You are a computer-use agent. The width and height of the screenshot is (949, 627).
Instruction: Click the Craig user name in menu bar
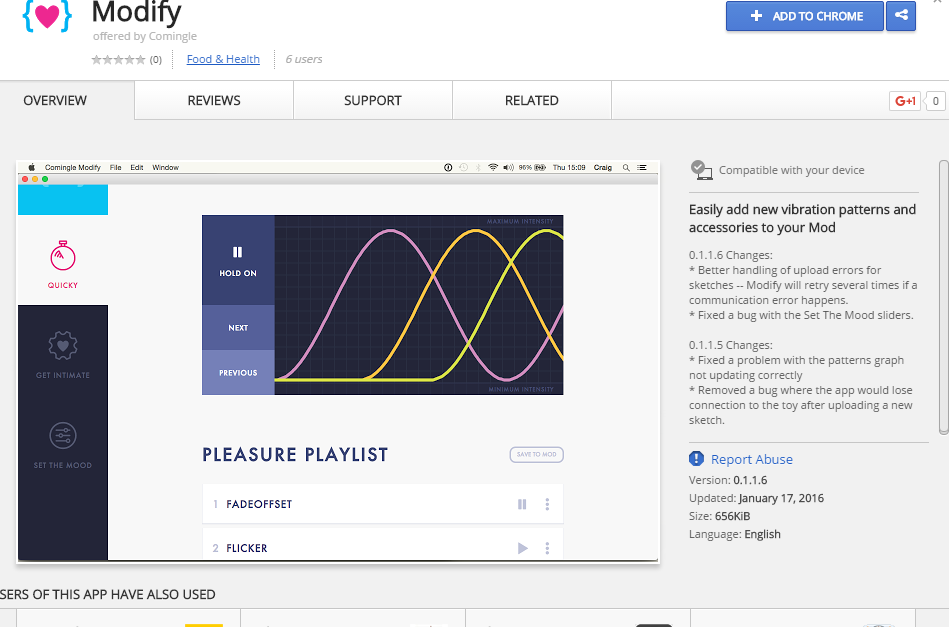coord(603,168)
